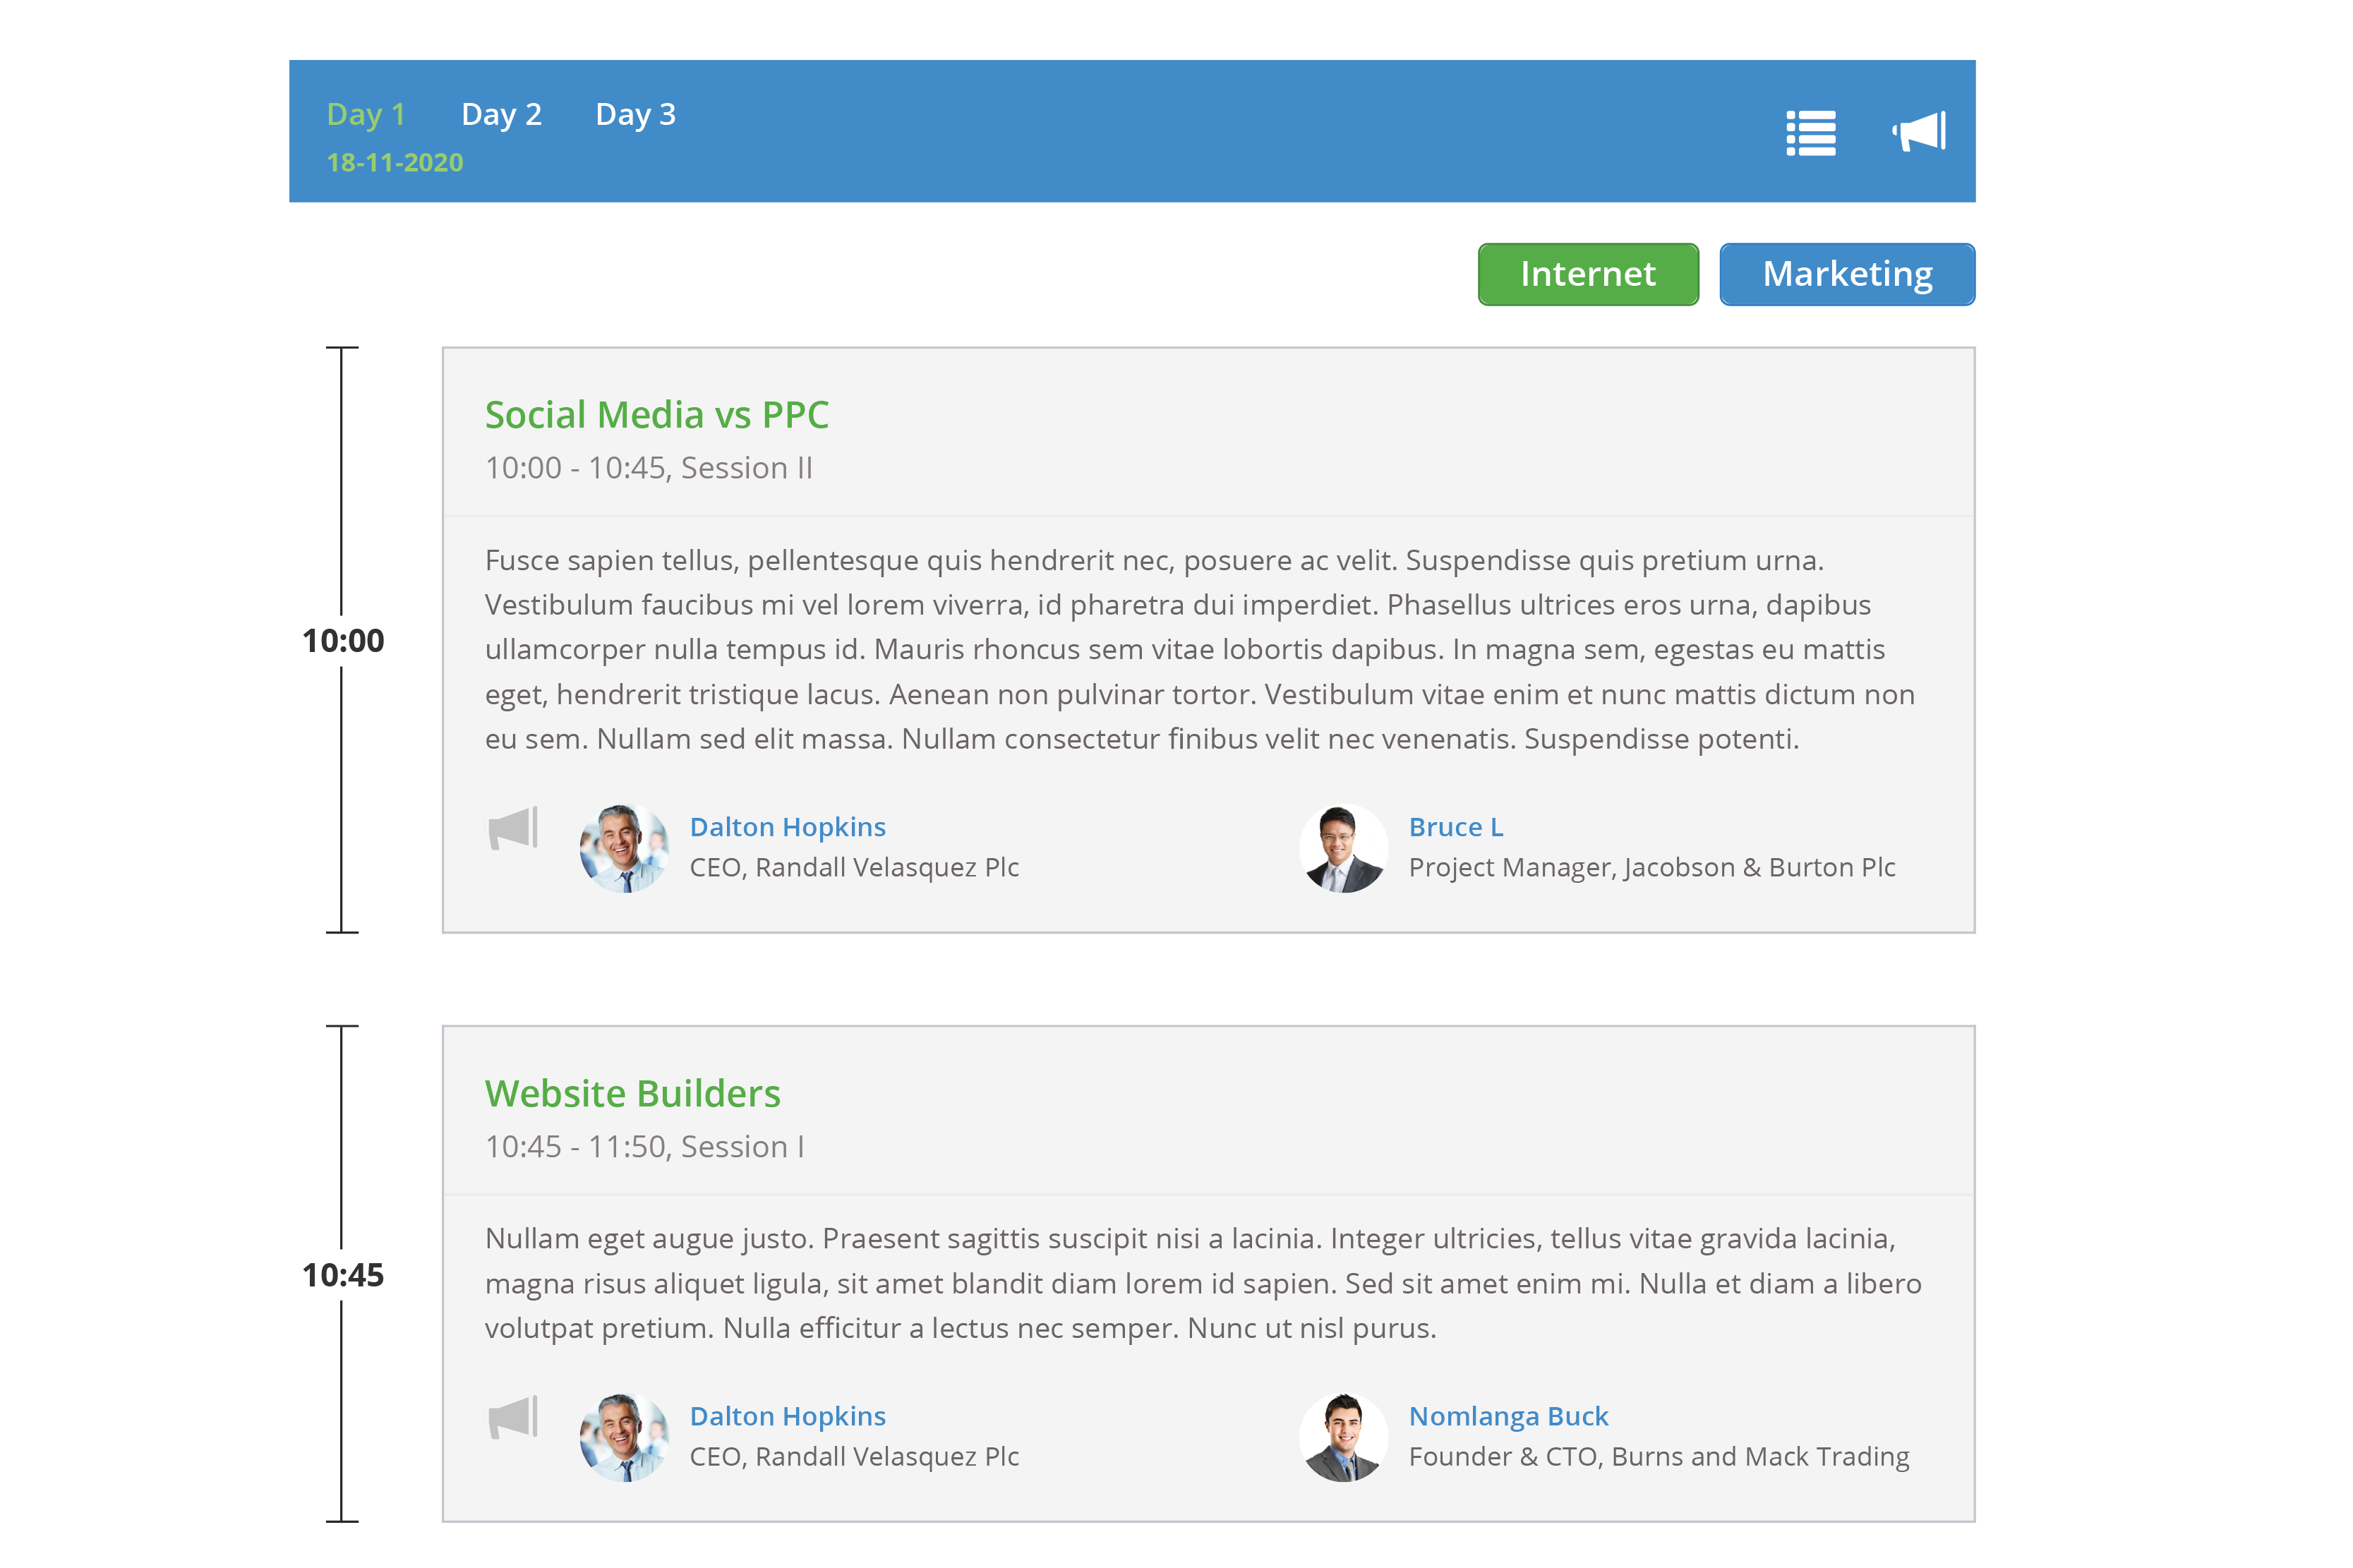Click 'Project Manager, Jacobson & Burton Plc' text
The width and height of the screenshot is (2353, 1568).
tap(1652, 867)
